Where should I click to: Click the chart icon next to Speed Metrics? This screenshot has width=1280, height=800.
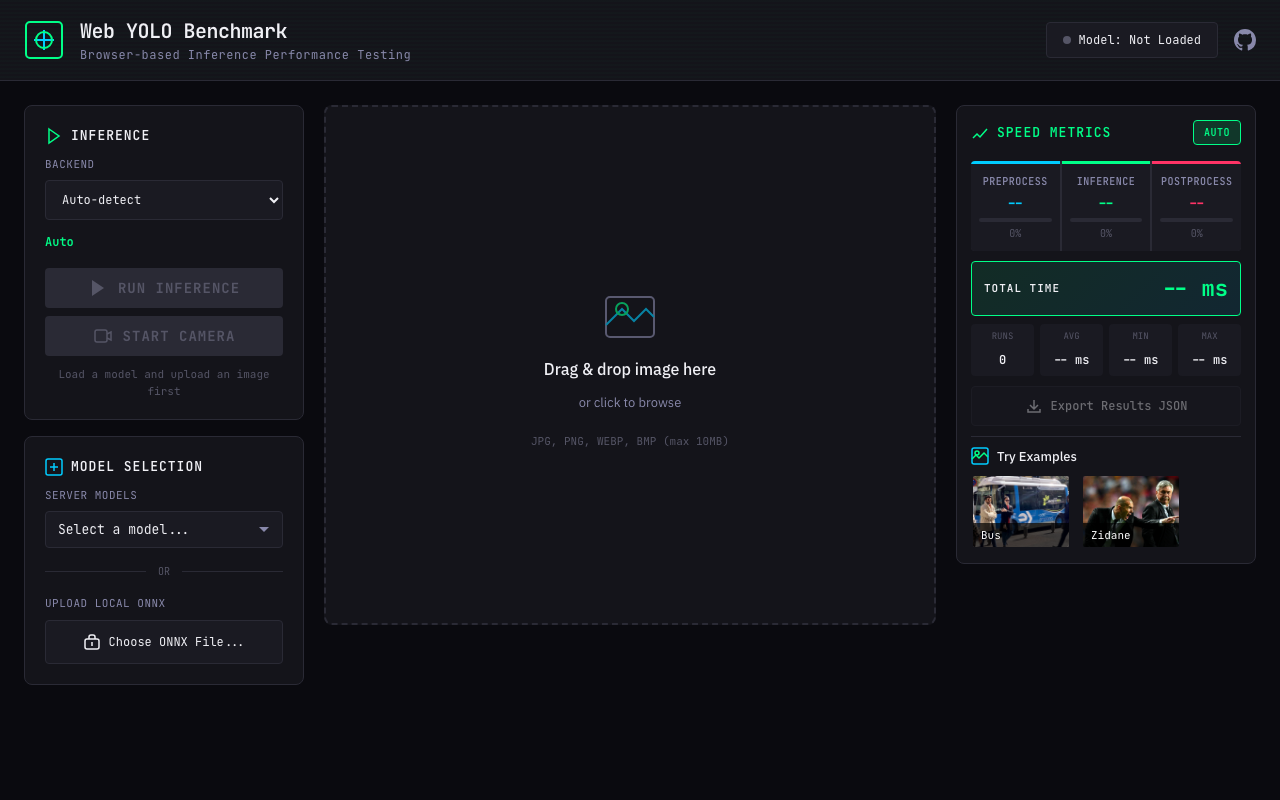click(x=980, y=133)
